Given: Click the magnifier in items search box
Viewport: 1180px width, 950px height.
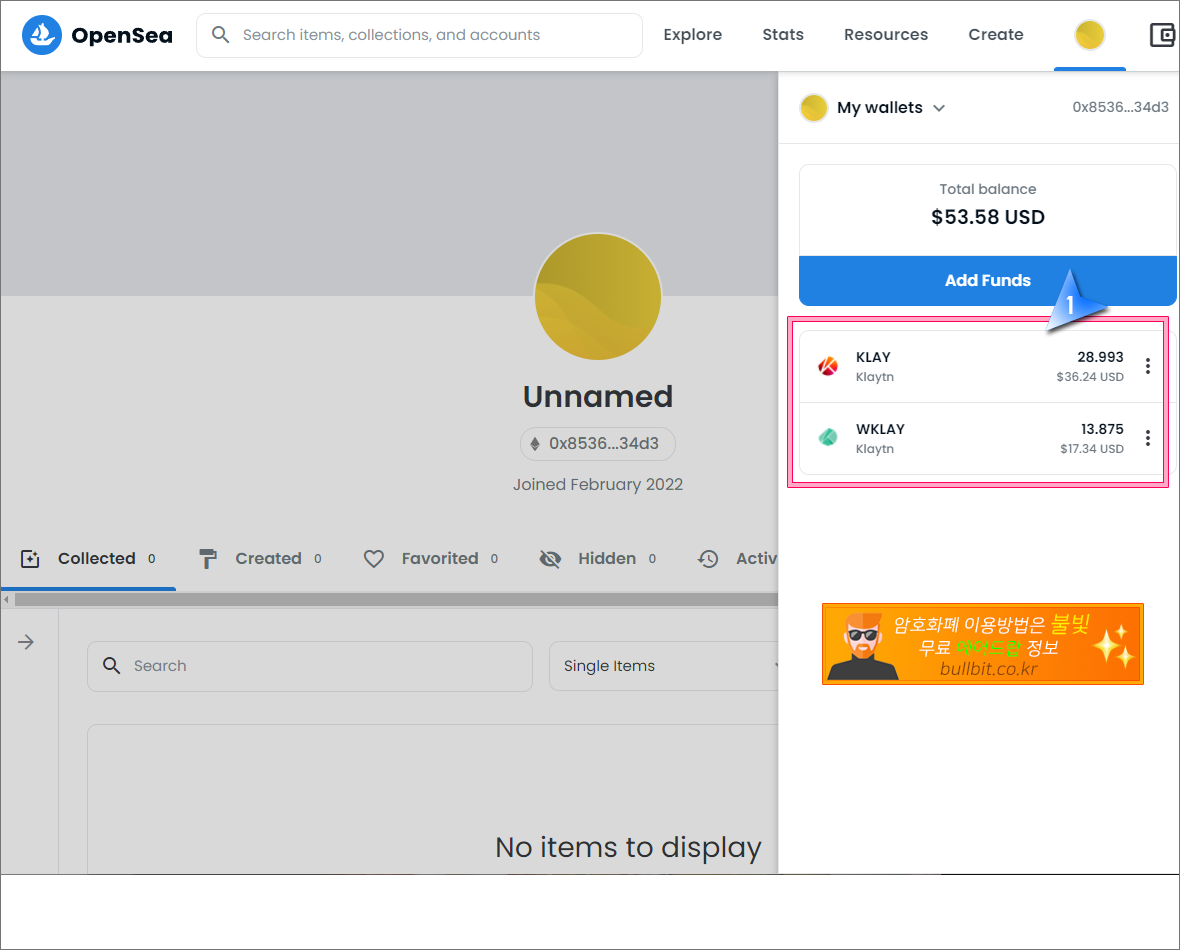Looking at the screenshot, I should tap(111, 665).
